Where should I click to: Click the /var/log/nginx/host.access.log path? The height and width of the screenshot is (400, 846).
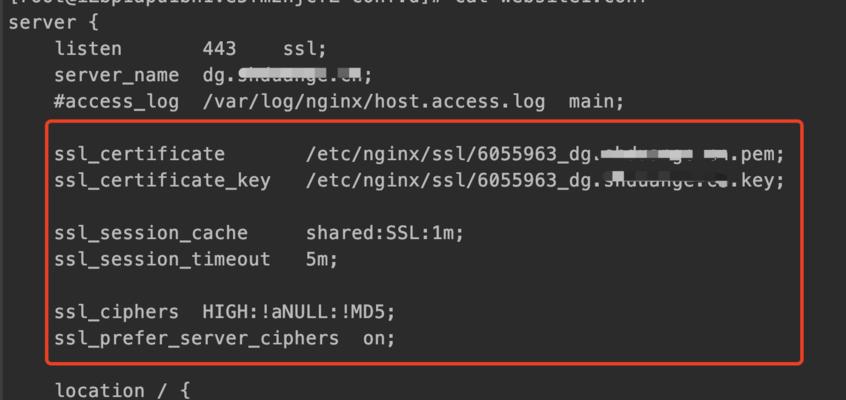click(x=374, y=101)
